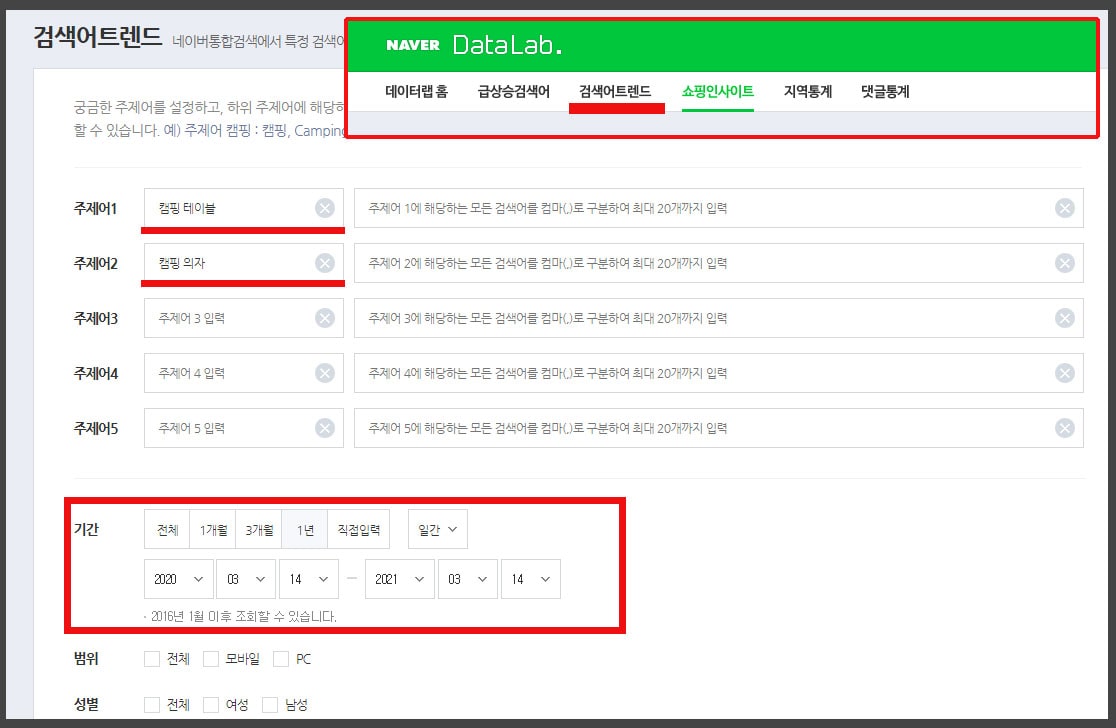Screen dimensions: 1116x728
Task: Check 전체 under 성별
Action: coord(152,705)
